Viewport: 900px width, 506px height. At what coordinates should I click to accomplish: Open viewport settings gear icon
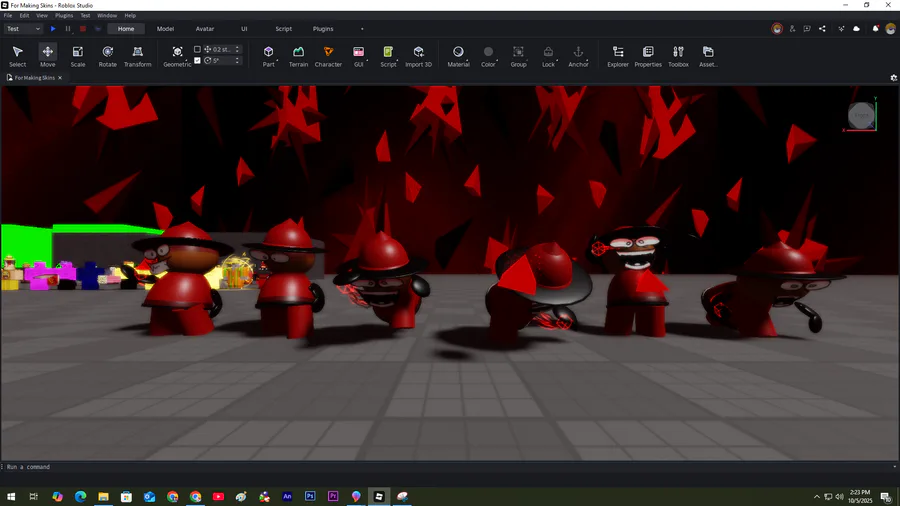894,77
